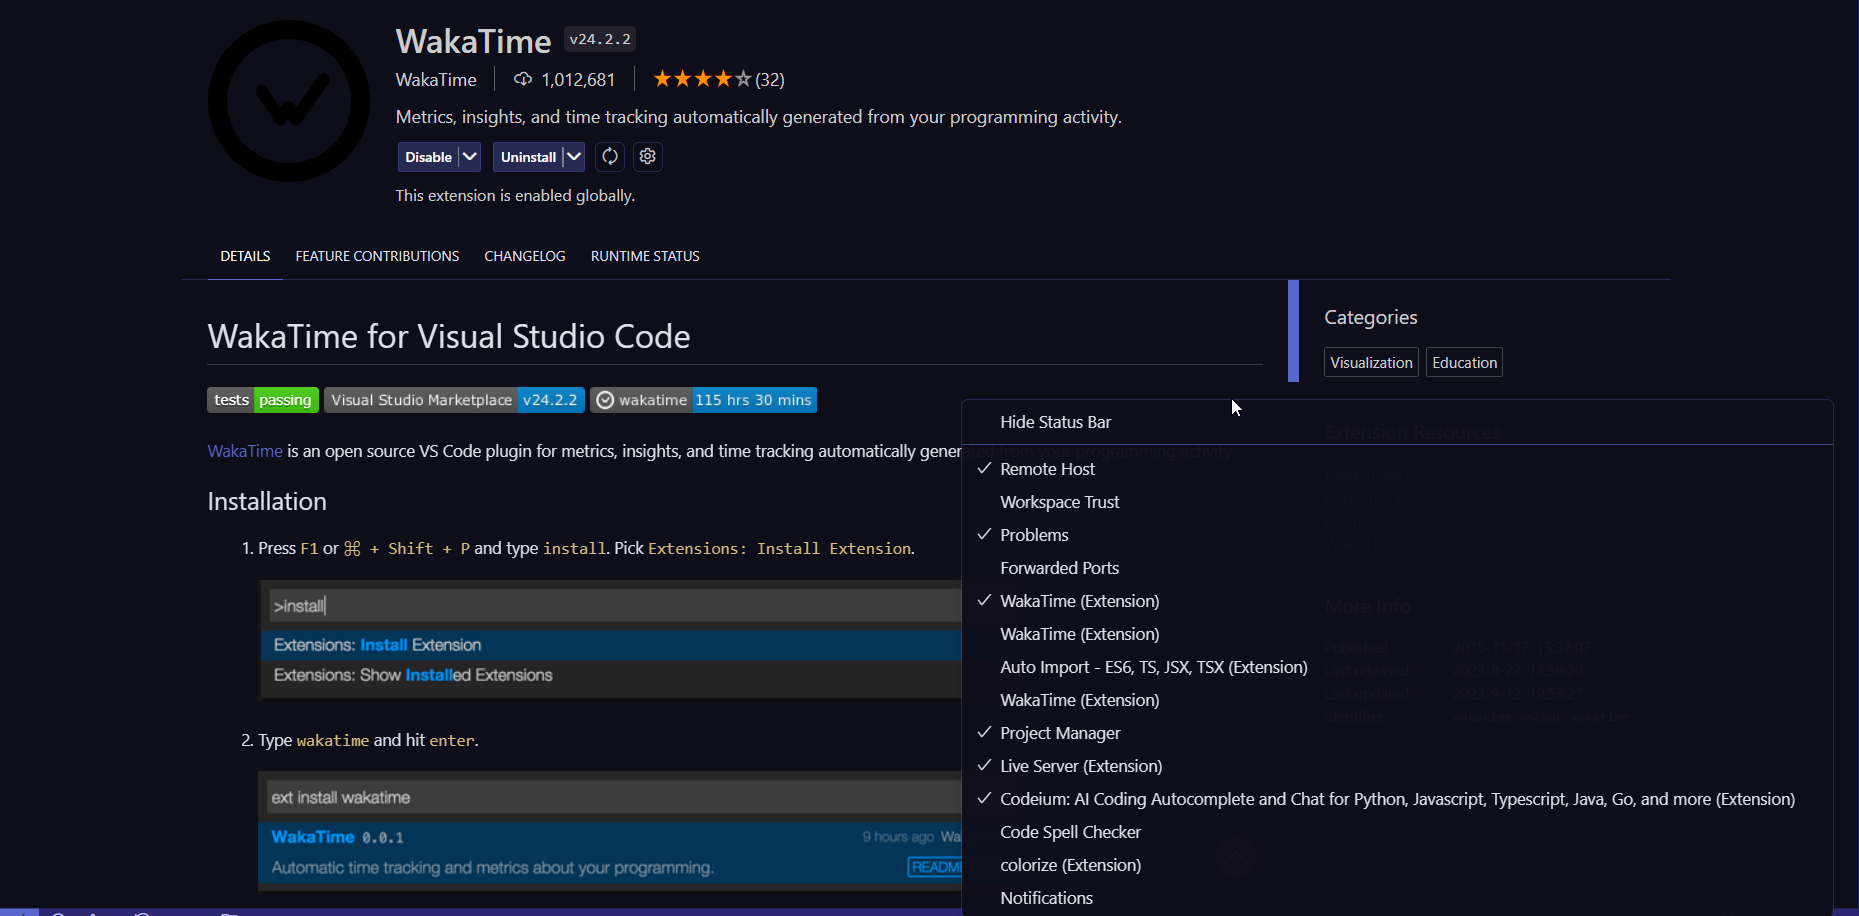Click the fourth star in the rating

click(722, 77)
